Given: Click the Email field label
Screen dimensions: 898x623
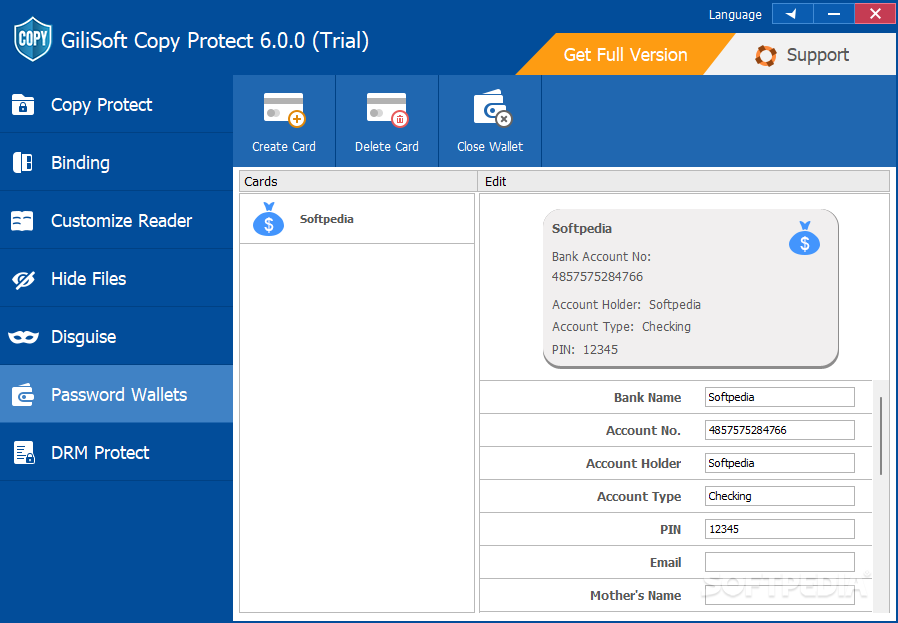Looking at the screenshot, I should 665,563.
